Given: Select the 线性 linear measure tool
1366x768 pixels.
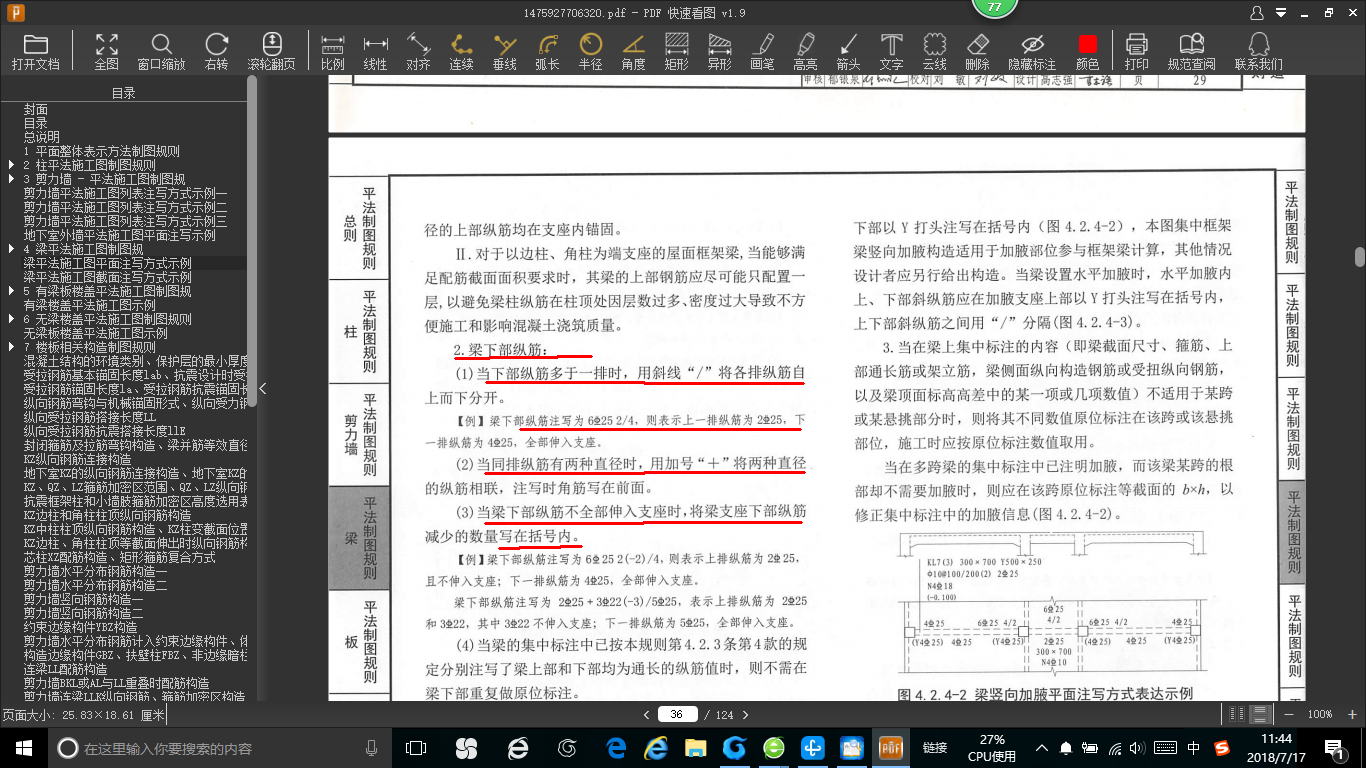Looking at the screenshot, I should (x=375, y=50).
